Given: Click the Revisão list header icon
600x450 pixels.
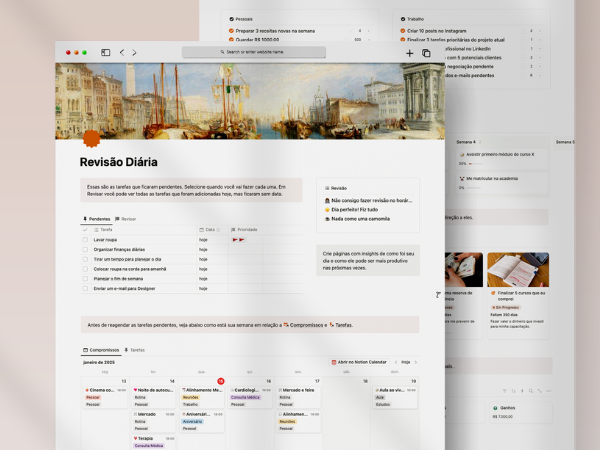Looking at the screenshot, I should coord(327,188).
